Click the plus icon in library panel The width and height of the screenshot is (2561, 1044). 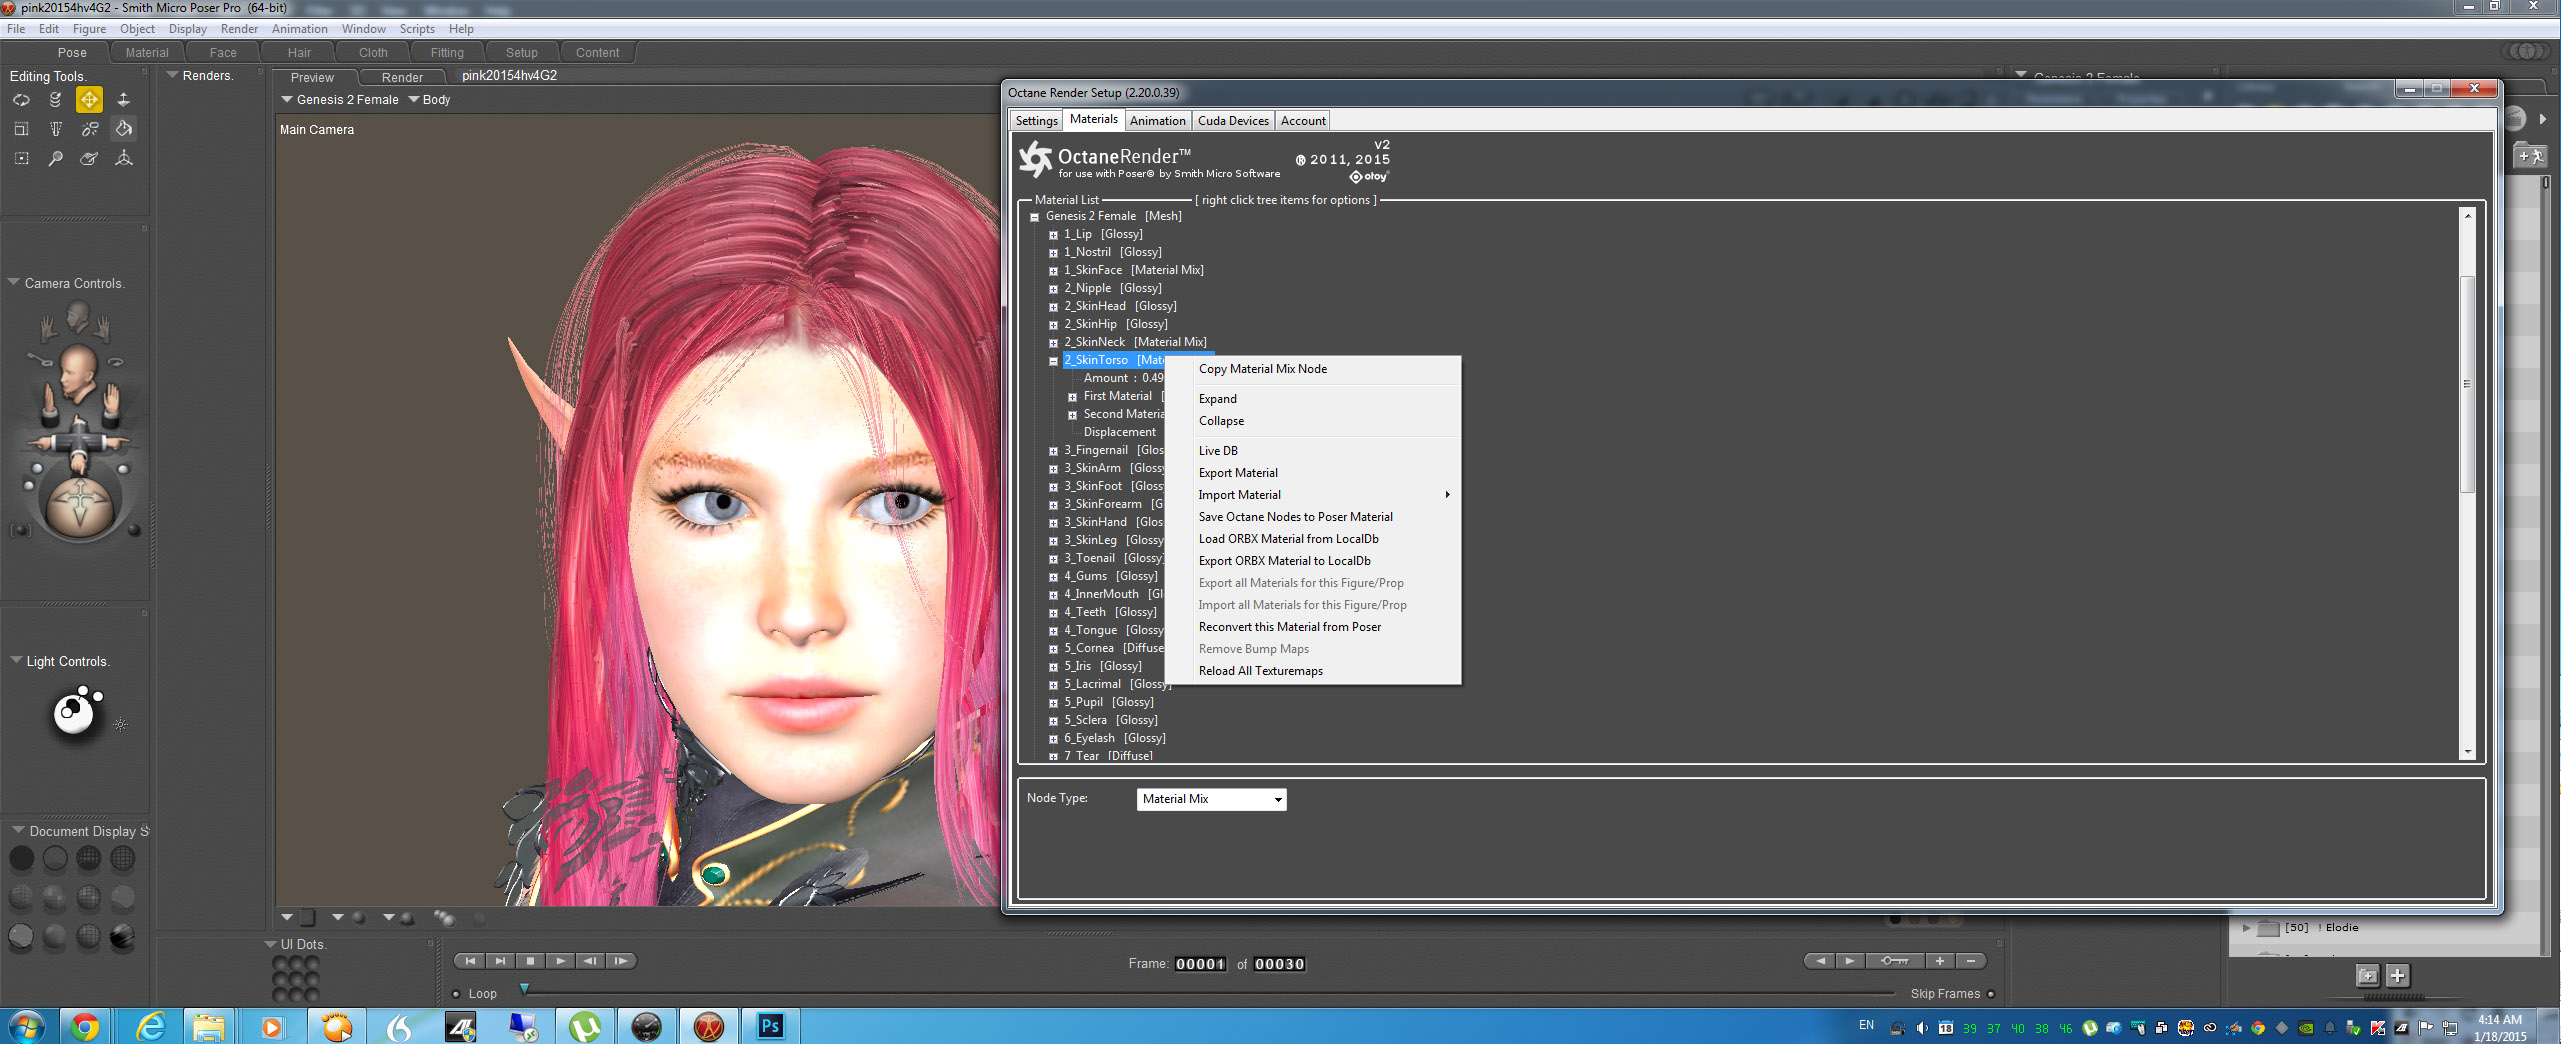[x=2398, y=975]
